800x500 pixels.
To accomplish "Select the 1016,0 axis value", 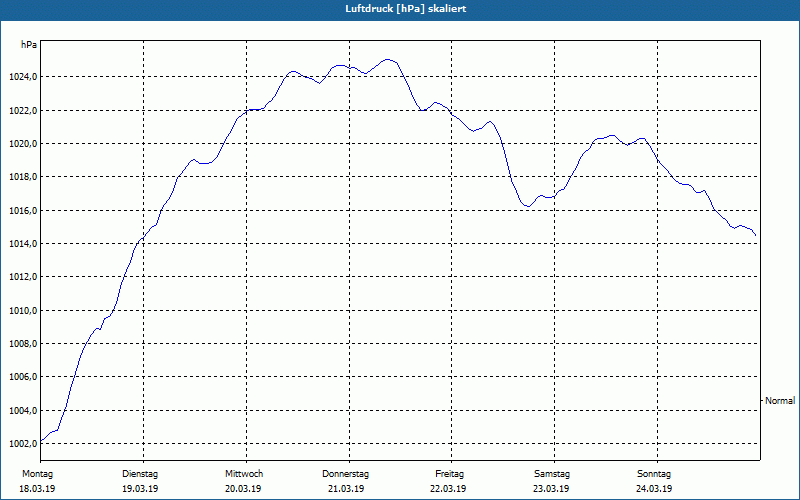I will coord(23,211).
